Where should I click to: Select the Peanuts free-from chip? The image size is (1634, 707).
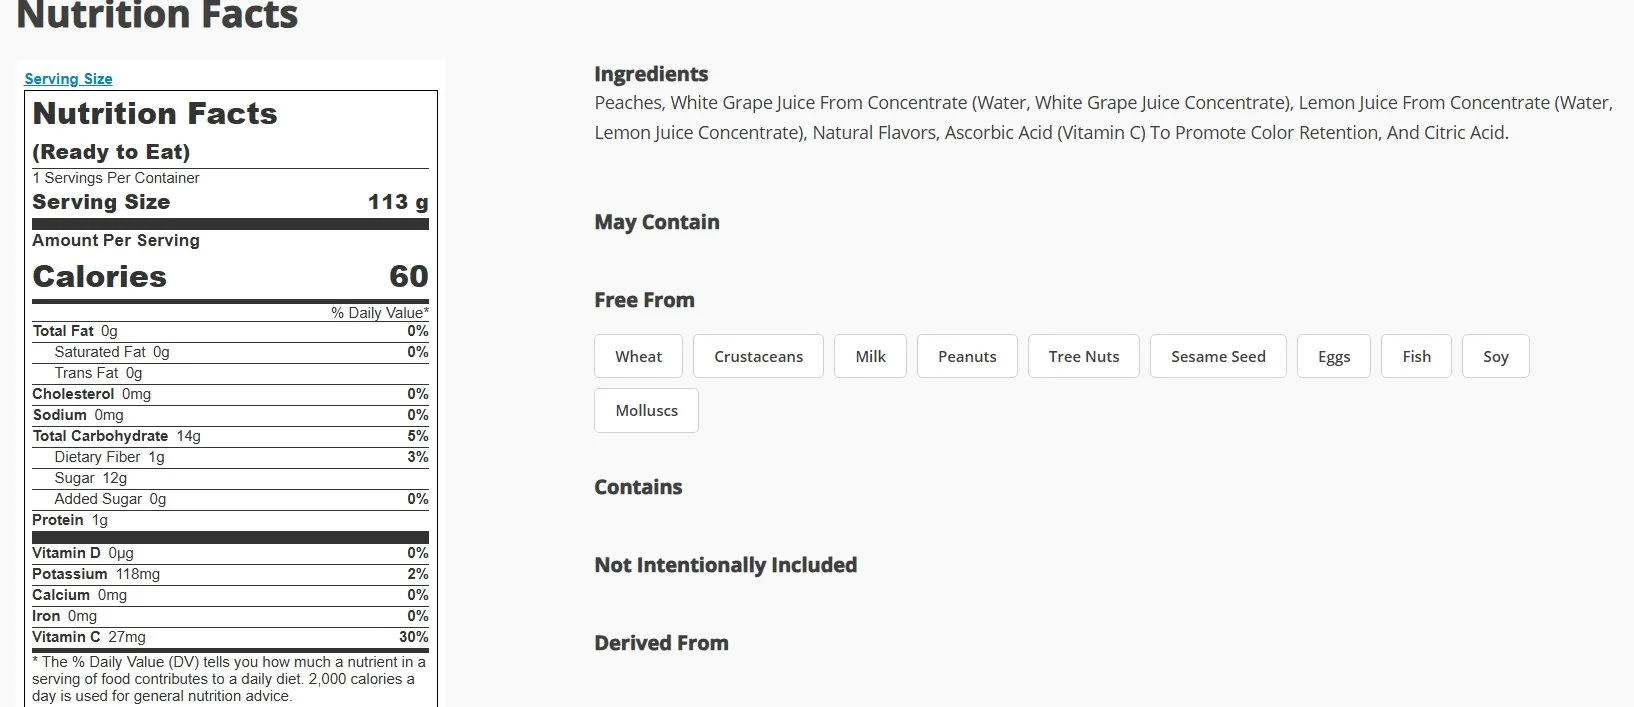(967, 356)
